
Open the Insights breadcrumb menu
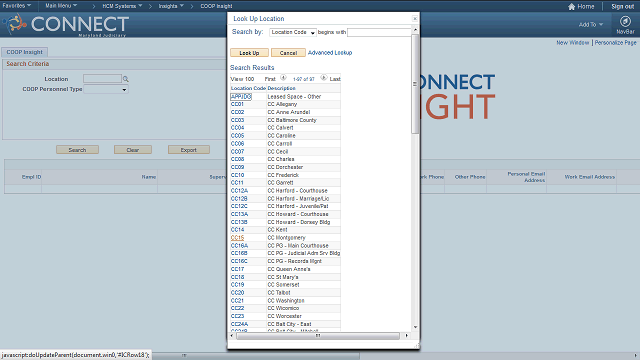click(x=171, y=6)
